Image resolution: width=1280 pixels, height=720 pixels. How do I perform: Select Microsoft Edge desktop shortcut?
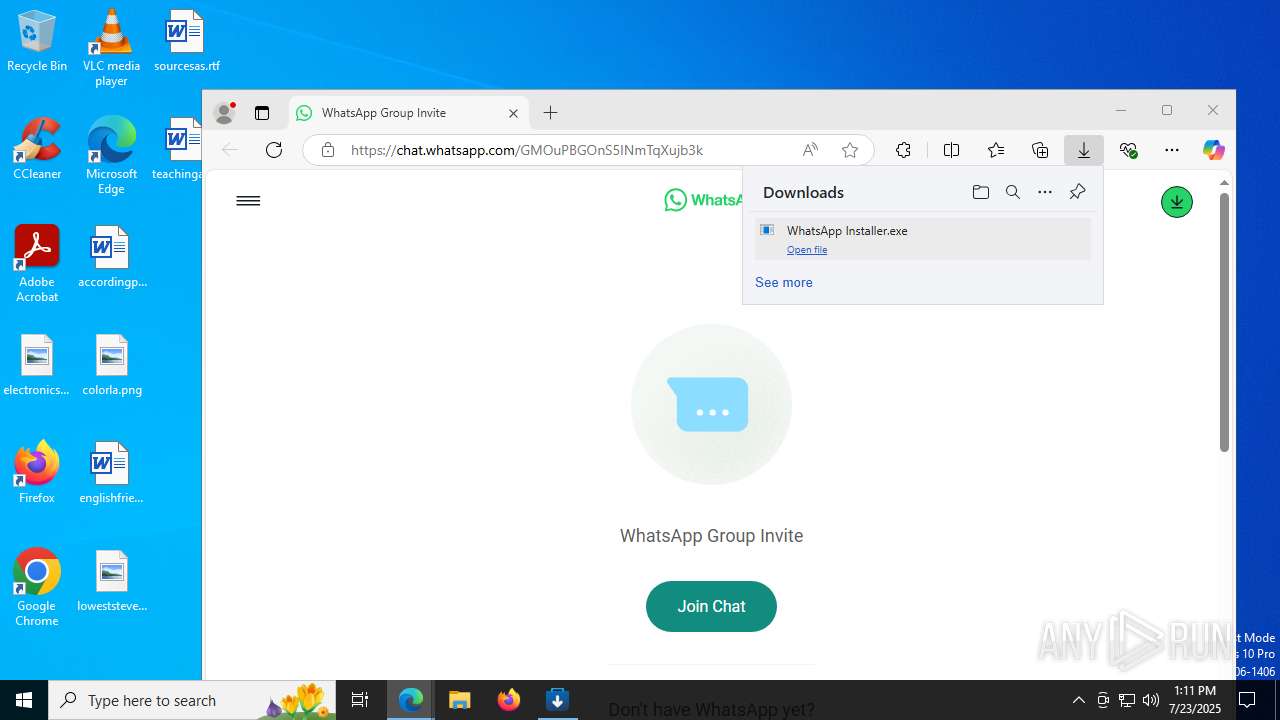tap(111, 156)
